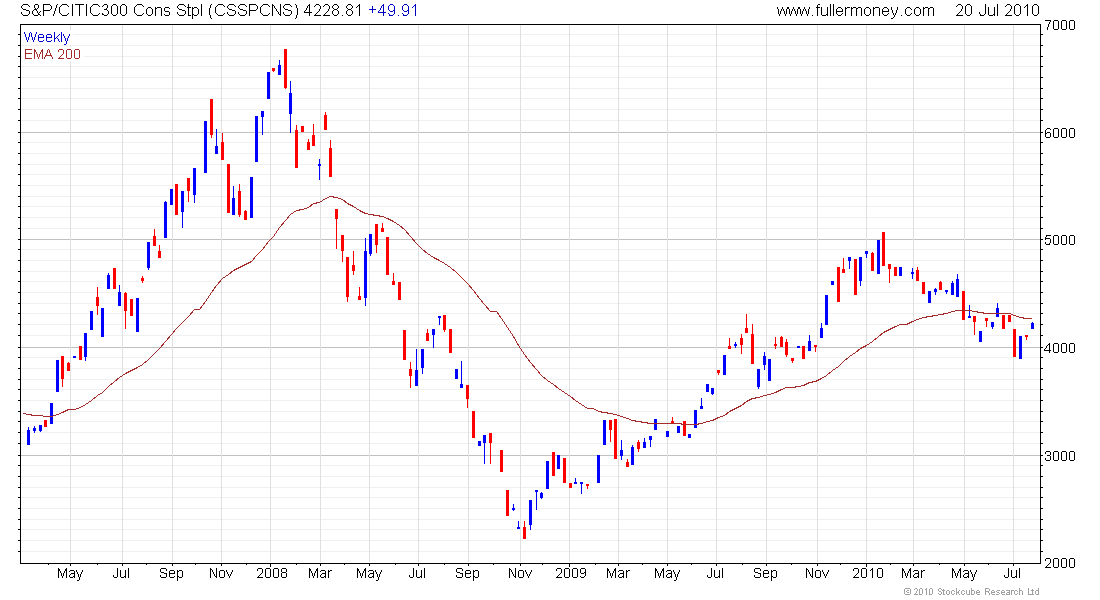Click the +49.91 price change figure
1100x600 pixels.
(x=393, y=11)
